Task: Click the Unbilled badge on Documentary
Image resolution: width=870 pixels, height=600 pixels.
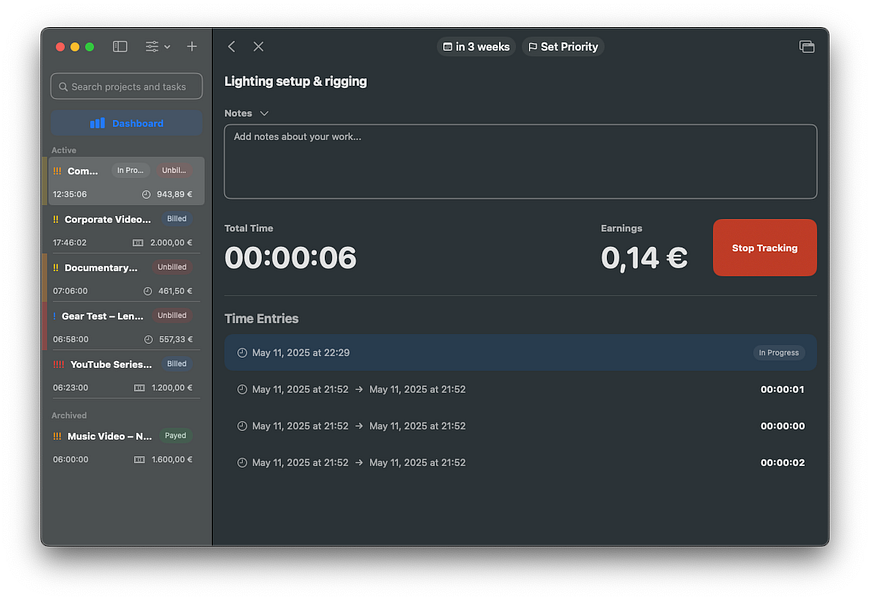Action: pyautogui.click(x=172, y=267)
